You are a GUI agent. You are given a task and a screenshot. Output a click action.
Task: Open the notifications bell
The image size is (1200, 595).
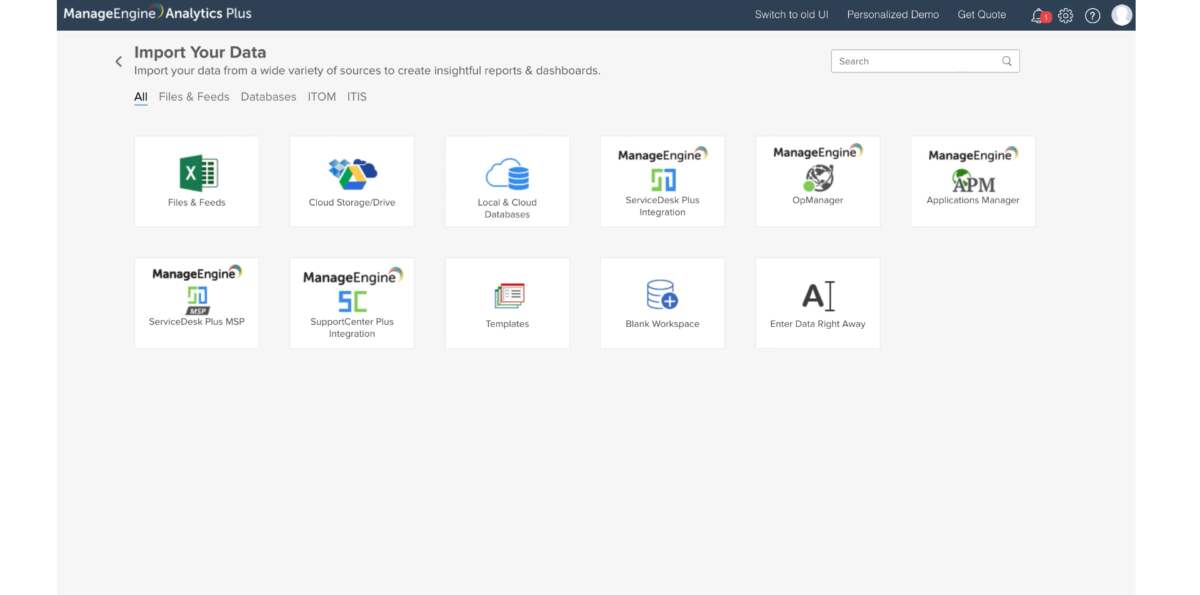pos(1037,15)
